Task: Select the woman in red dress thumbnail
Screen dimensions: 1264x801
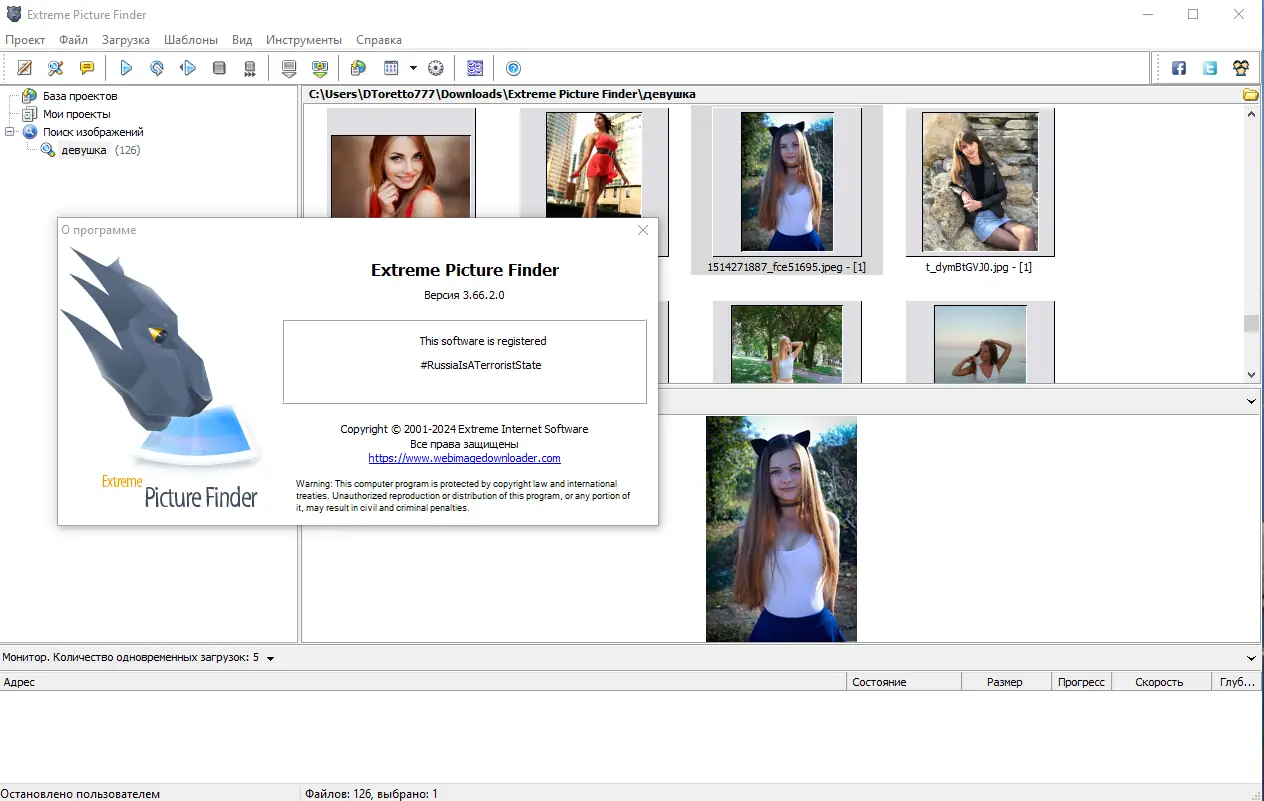Action: pyautogui.click(x=594, y=163)
